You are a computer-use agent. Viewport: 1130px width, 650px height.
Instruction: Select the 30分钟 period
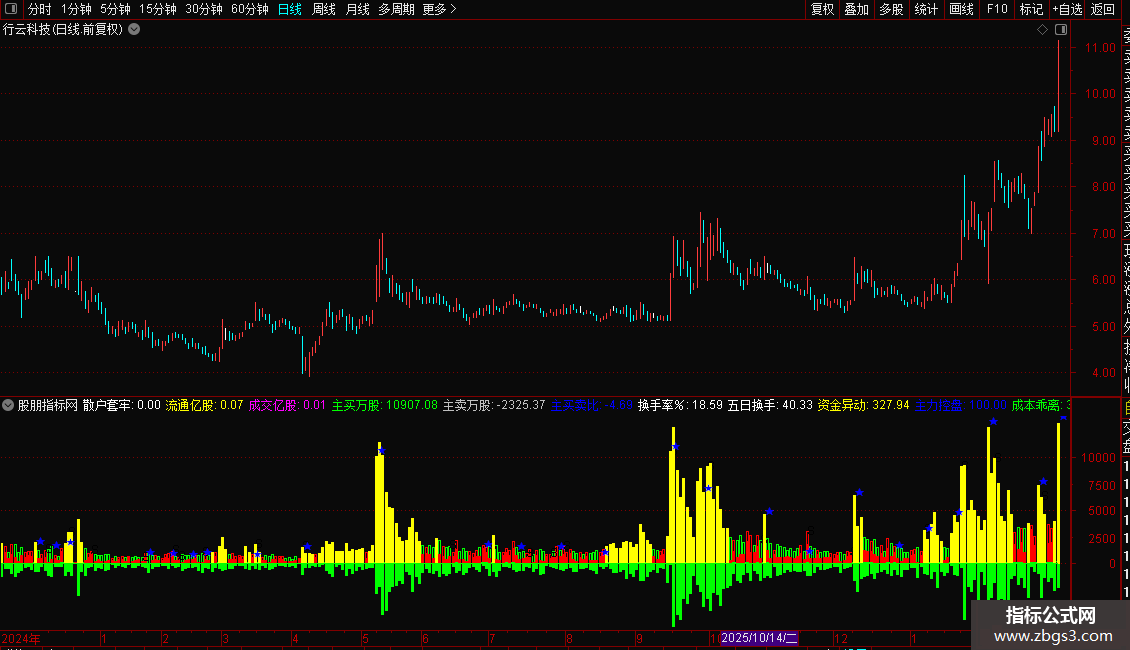coord(204,9)
